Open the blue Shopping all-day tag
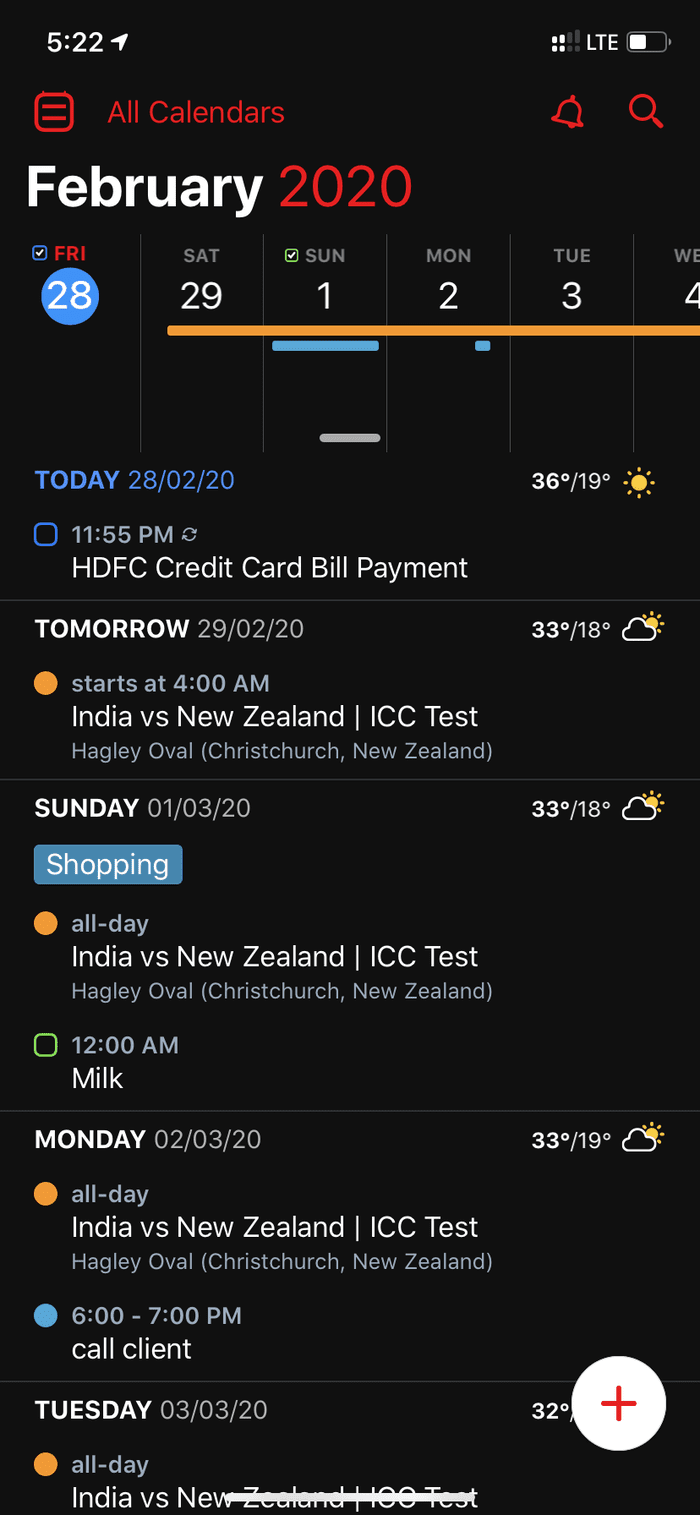The height and width of the screenshot is (1515, 700). click(108, 864)
